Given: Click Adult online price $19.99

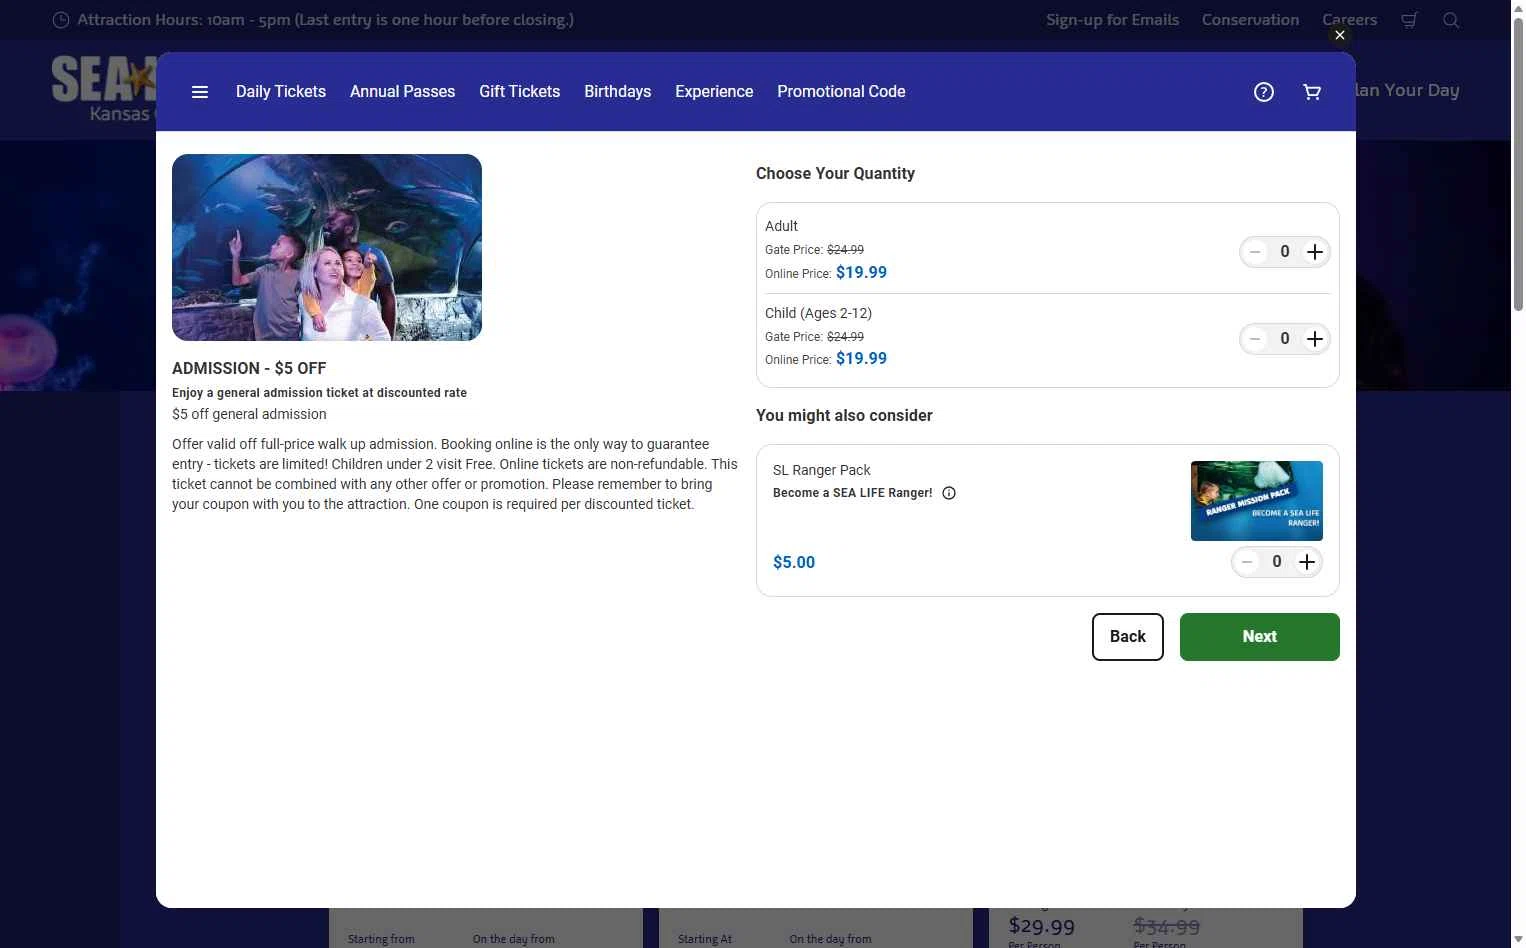Looking at the screenshot, I should (x=861, y=272).
